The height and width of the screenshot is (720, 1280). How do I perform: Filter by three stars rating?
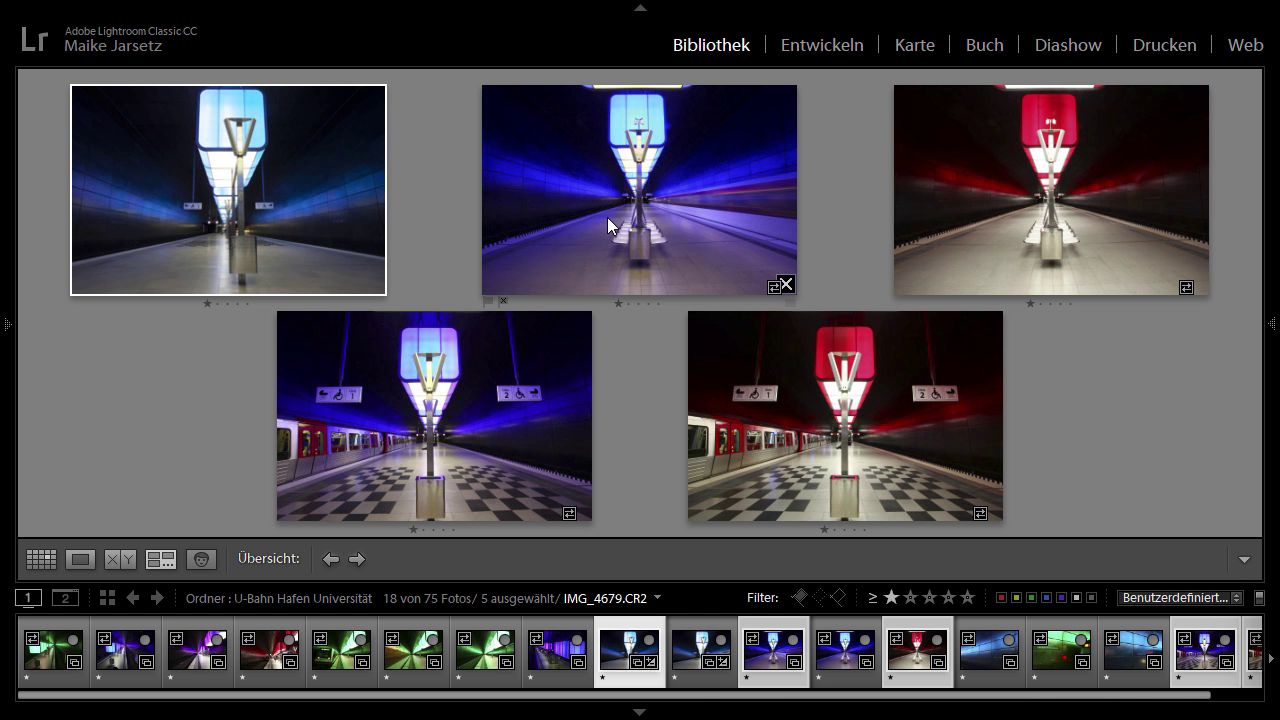(929, 597)
